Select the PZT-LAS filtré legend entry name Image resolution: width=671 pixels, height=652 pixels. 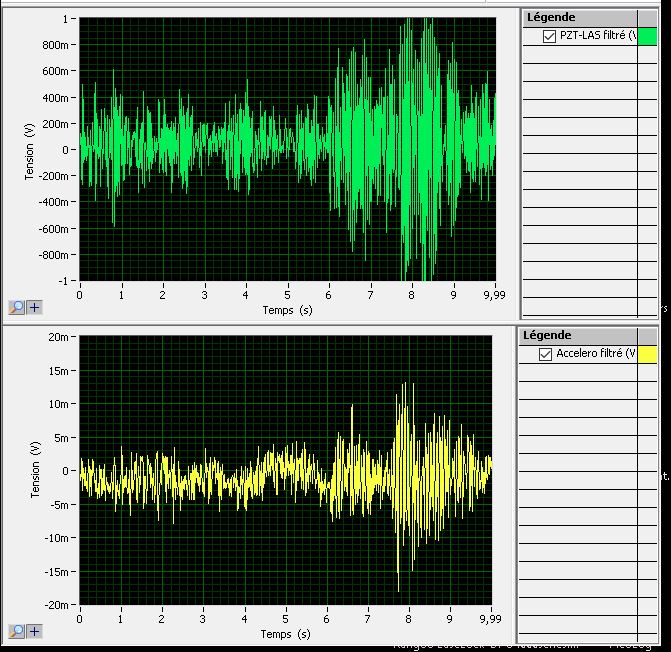(x=598, y=36)
